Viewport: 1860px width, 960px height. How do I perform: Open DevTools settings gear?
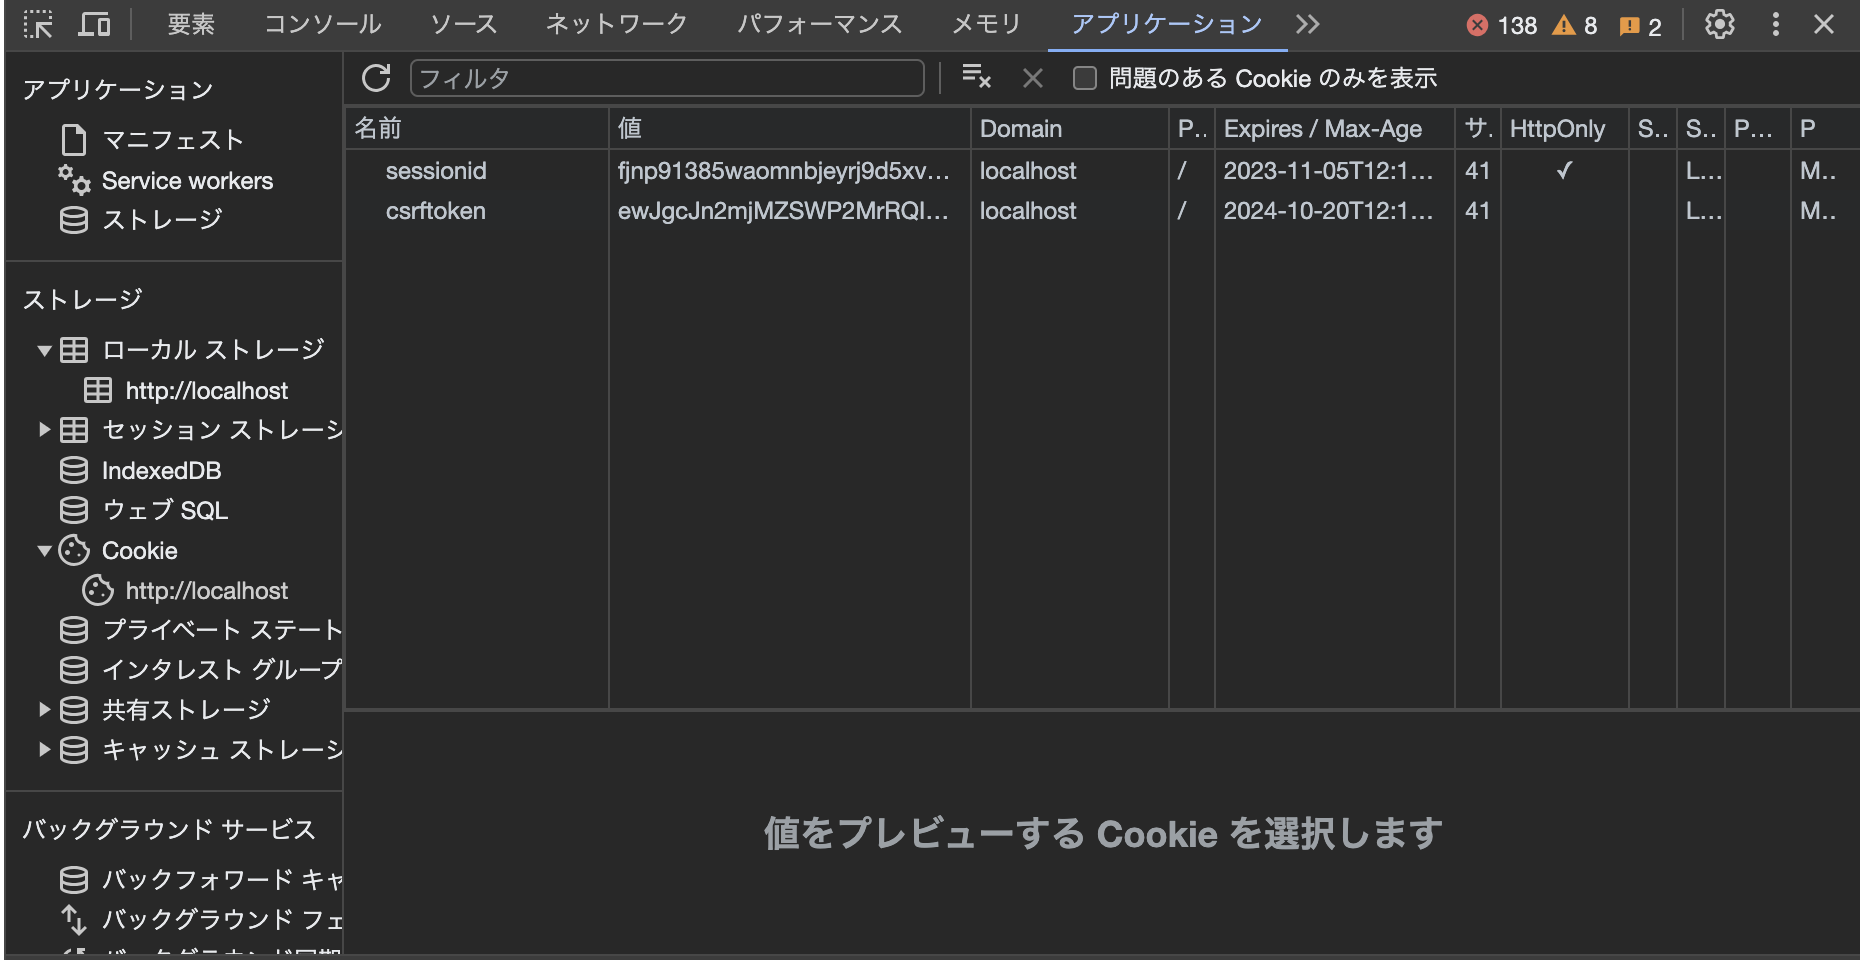[x=1720, y=25]
